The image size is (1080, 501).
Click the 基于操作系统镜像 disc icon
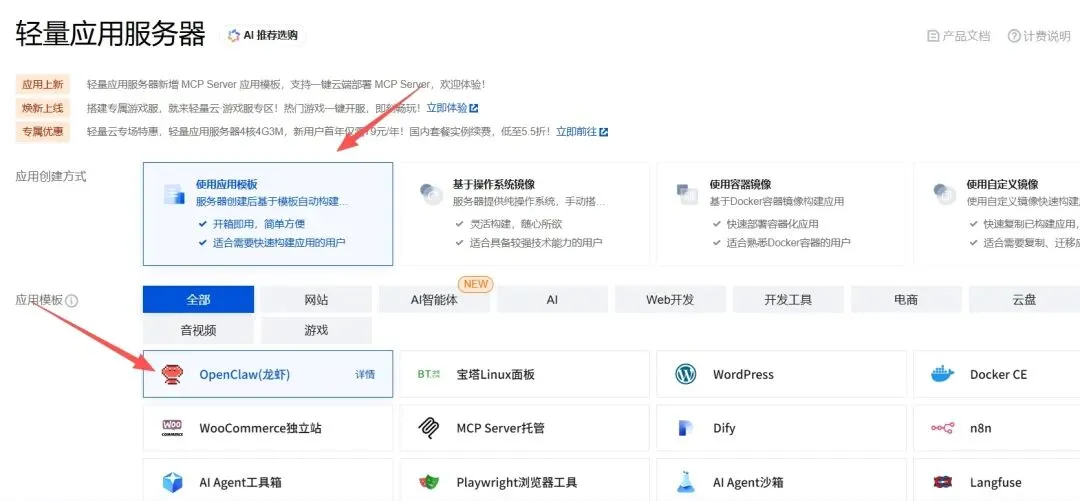click(431, 194)
